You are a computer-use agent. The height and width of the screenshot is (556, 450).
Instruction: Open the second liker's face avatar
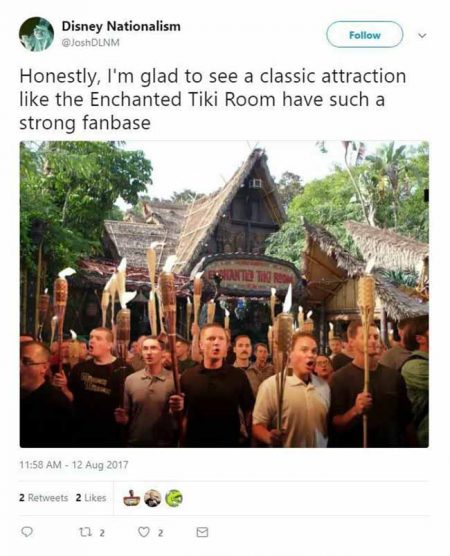tap(153, 498)
